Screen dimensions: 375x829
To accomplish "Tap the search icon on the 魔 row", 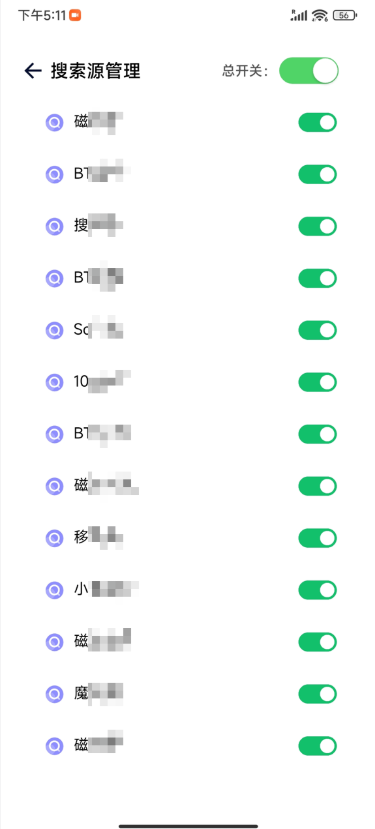I will pyautogui.click(x=54, y=694).
